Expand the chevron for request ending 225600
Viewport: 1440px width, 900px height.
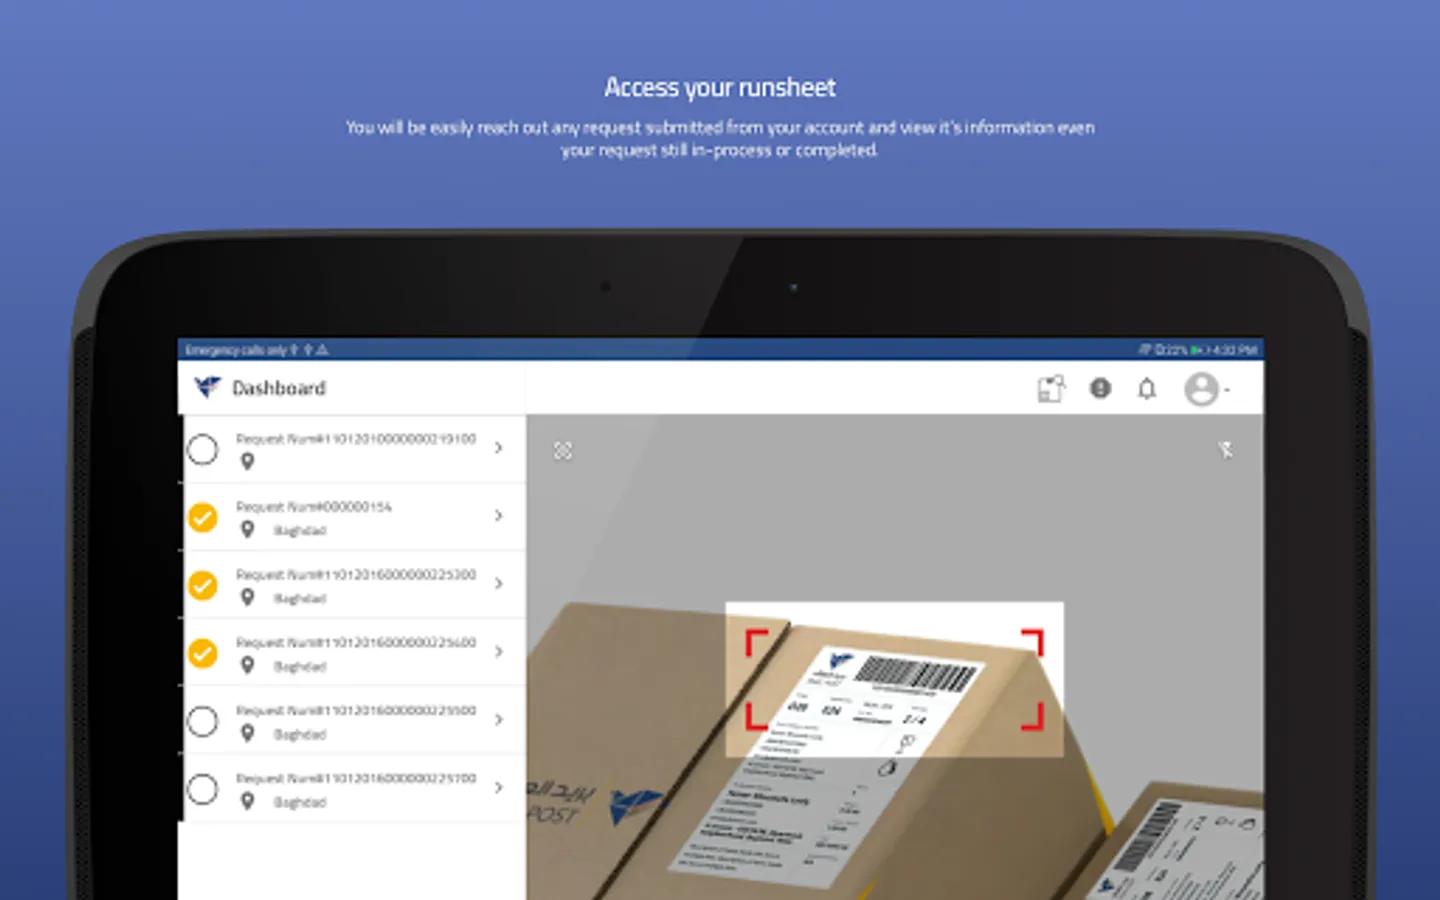[498, 652]
